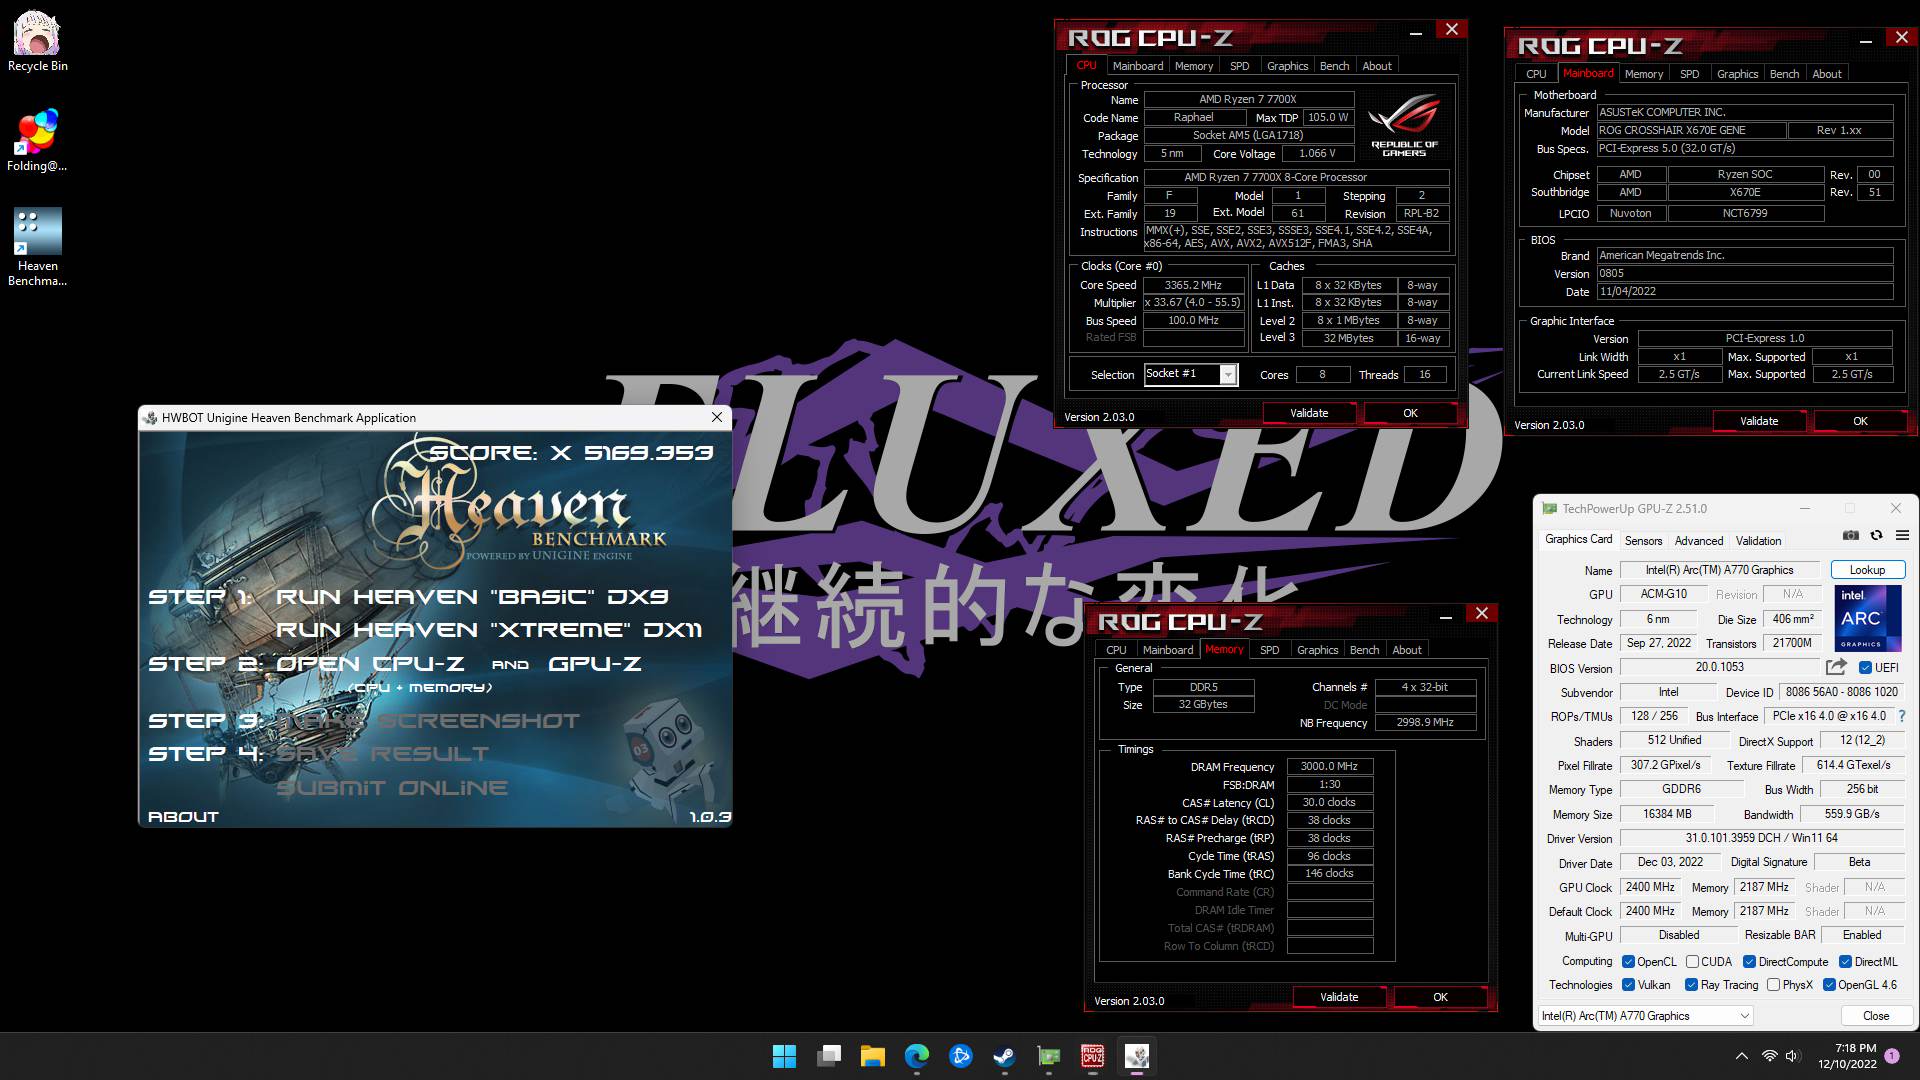Click Lookup button in GPU-Z
The height and width of the screenshot is (1080, 1920).
(x=1867, y=570)
